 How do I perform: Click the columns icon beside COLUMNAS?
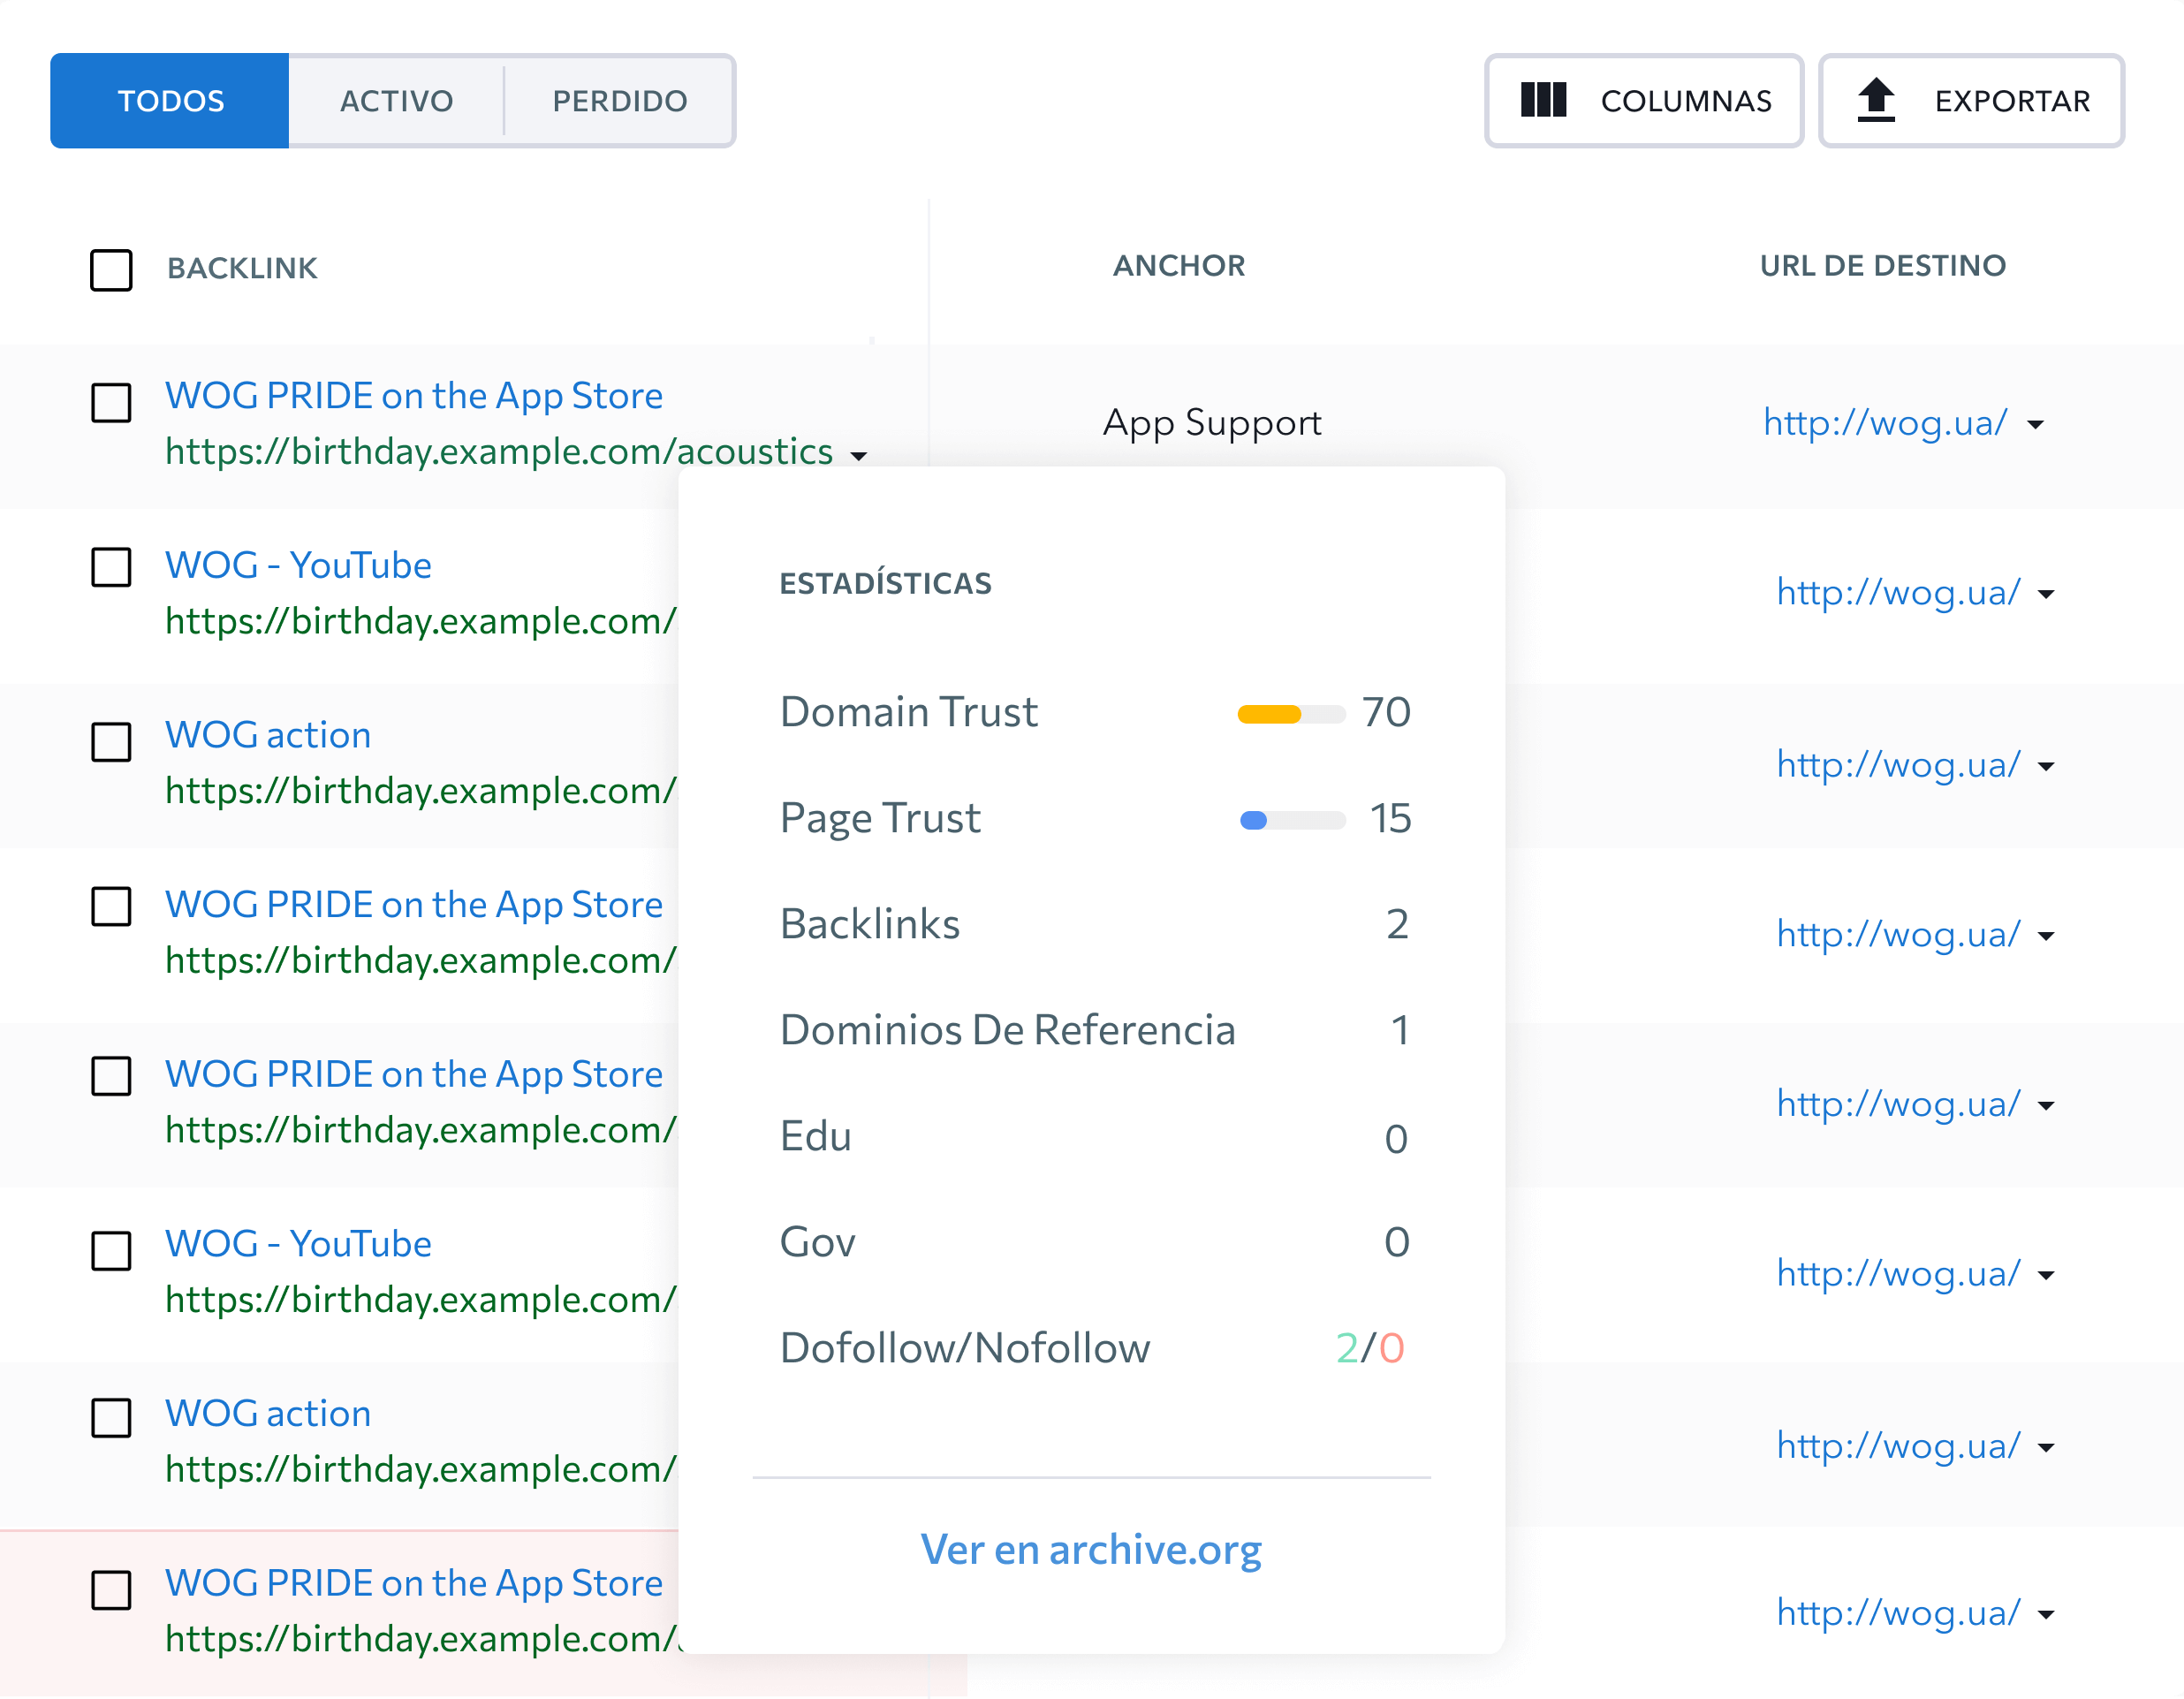1543,100
